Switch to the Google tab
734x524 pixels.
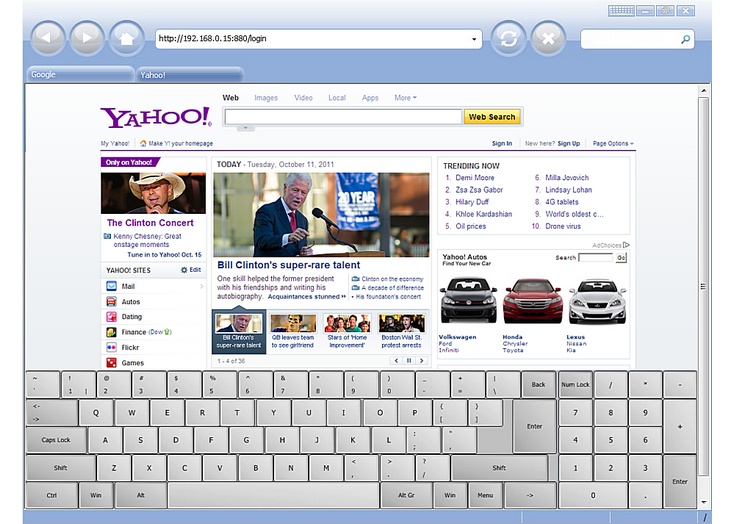tap(80, 74)
